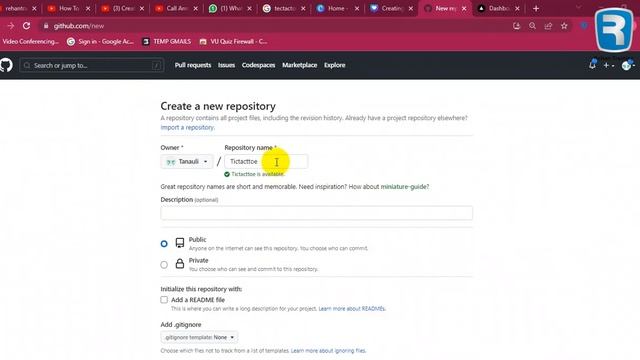Screen dimensions: 640x360
Task: Switch to the tictacto Google tab
Action: coord(283,8)
